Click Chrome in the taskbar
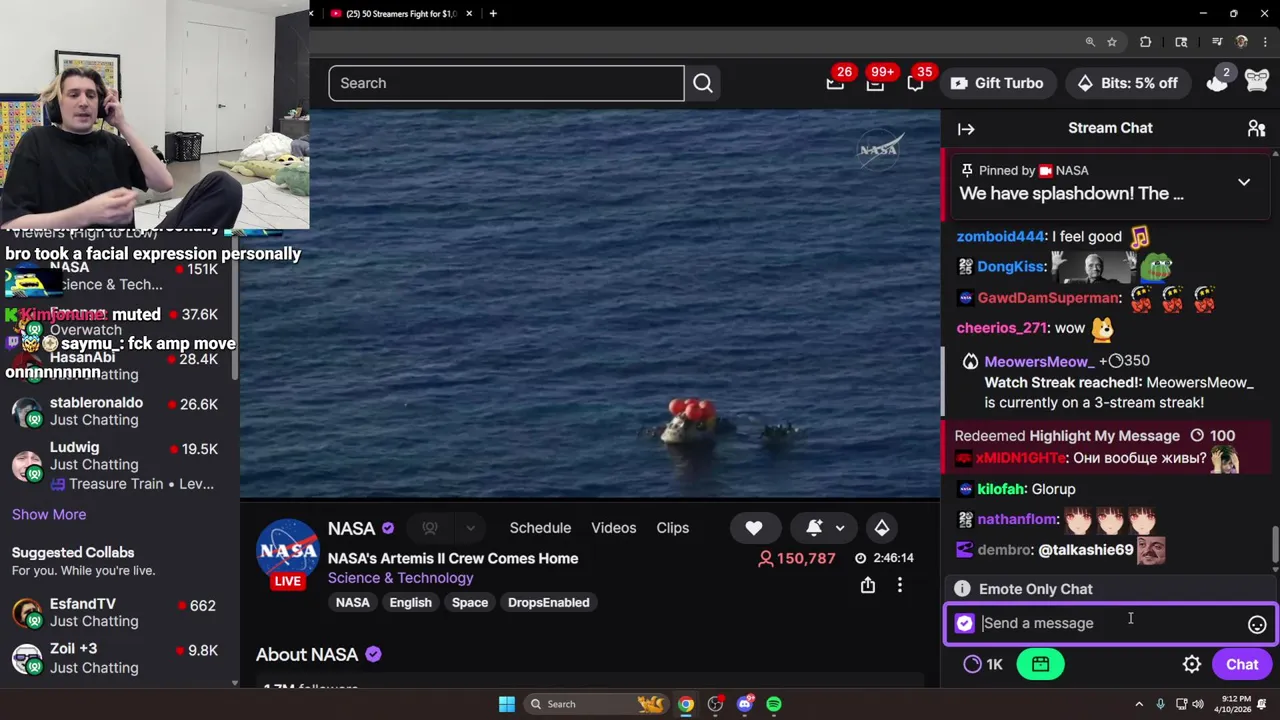 coord(686,704)
